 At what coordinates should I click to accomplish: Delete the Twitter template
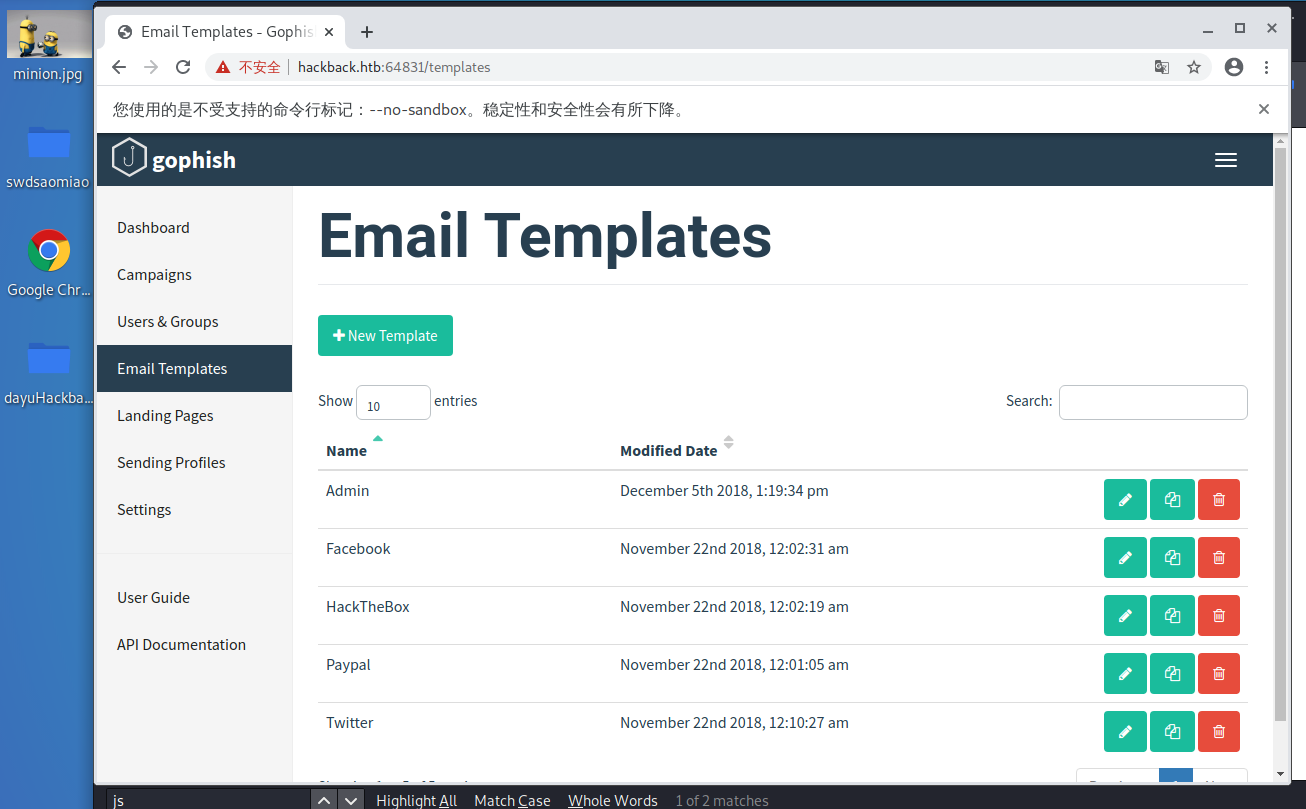(1219, 732)
